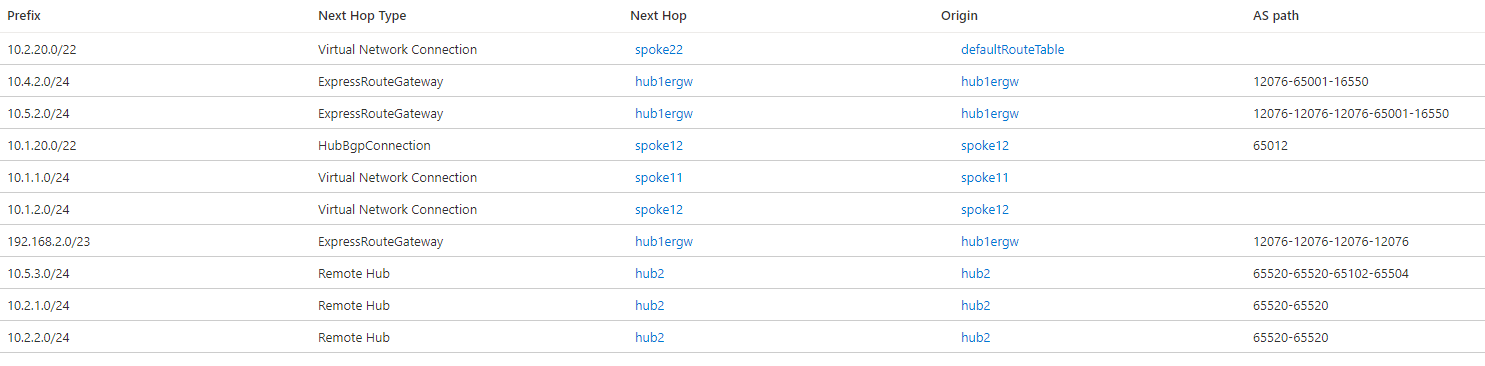The height and width of the screenshot is (366, 1485).
Task: Click ExpressRouteGateway type for 10.4.2.0/24
Action: coord(380,81)
